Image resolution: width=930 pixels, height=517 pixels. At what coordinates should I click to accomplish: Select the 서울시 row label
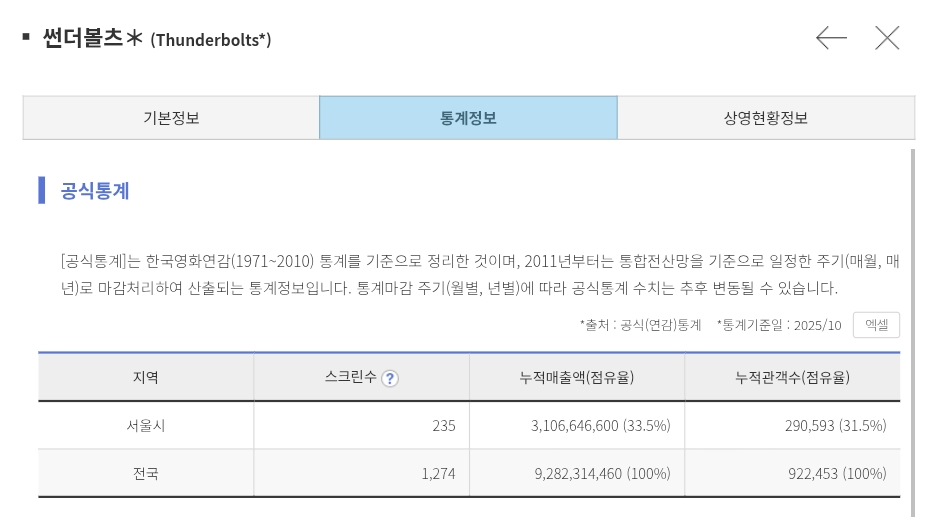(146, 425)
